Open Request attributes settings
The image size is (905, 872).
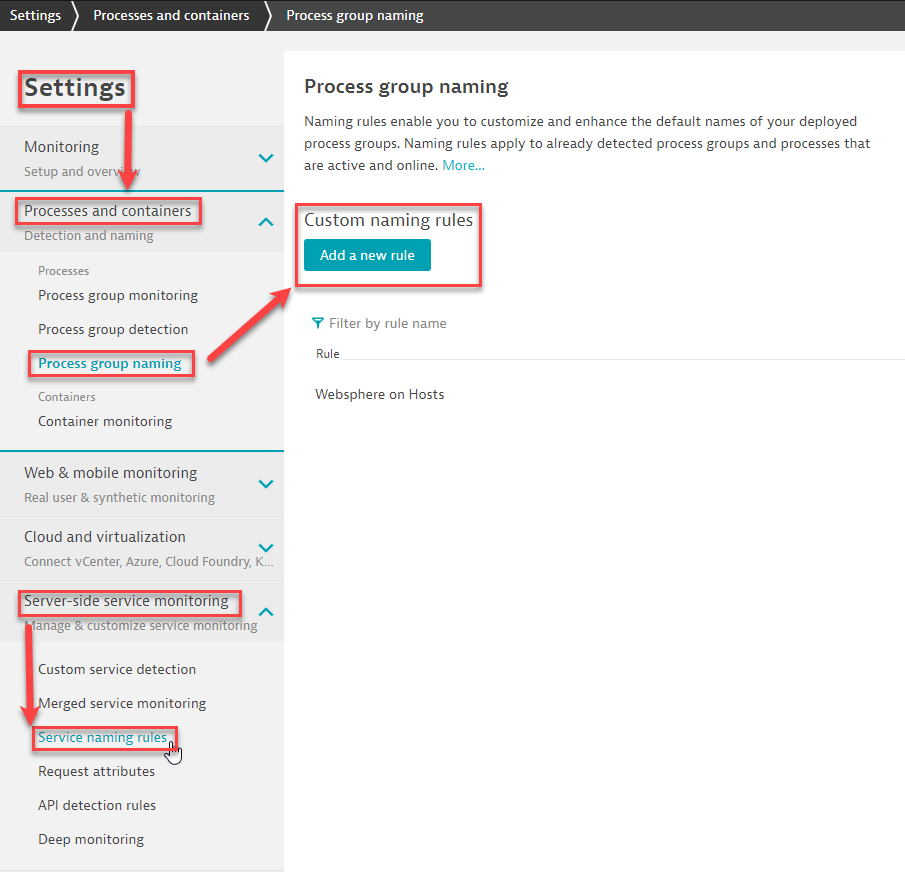(x=96, y=771)
